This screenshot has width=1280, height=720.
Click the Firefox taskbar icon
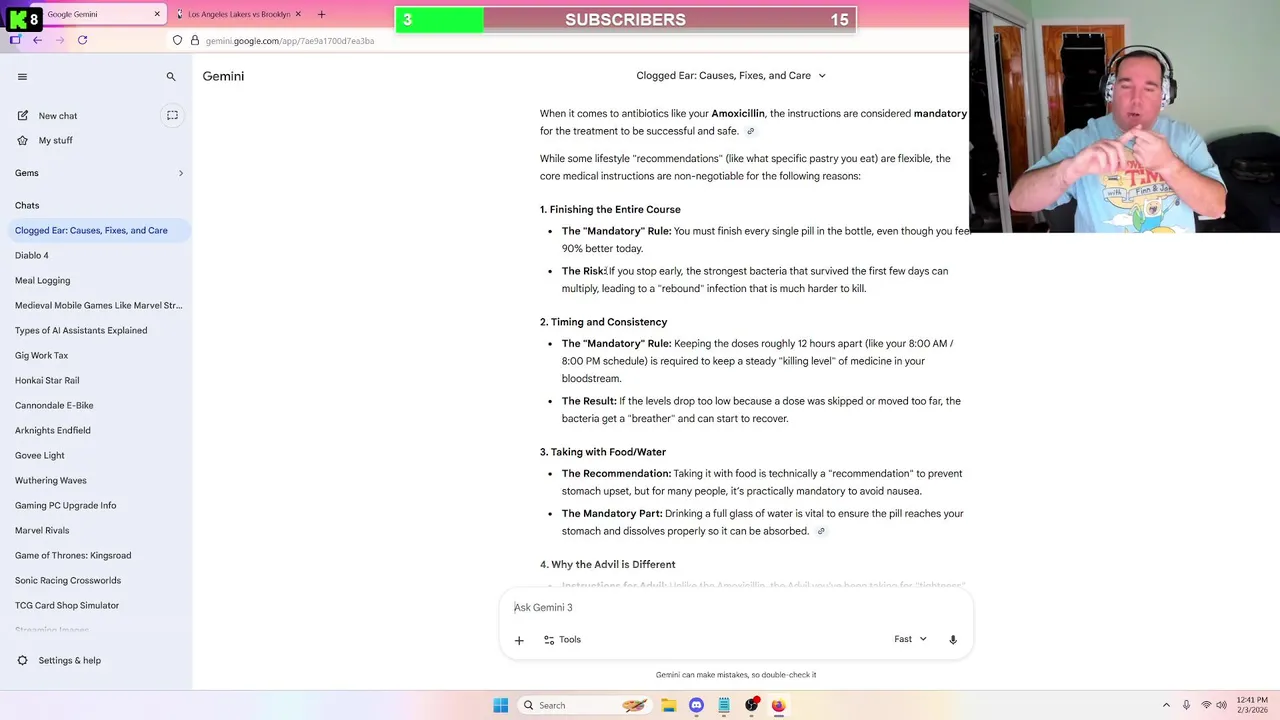click(x=778, y=705)
